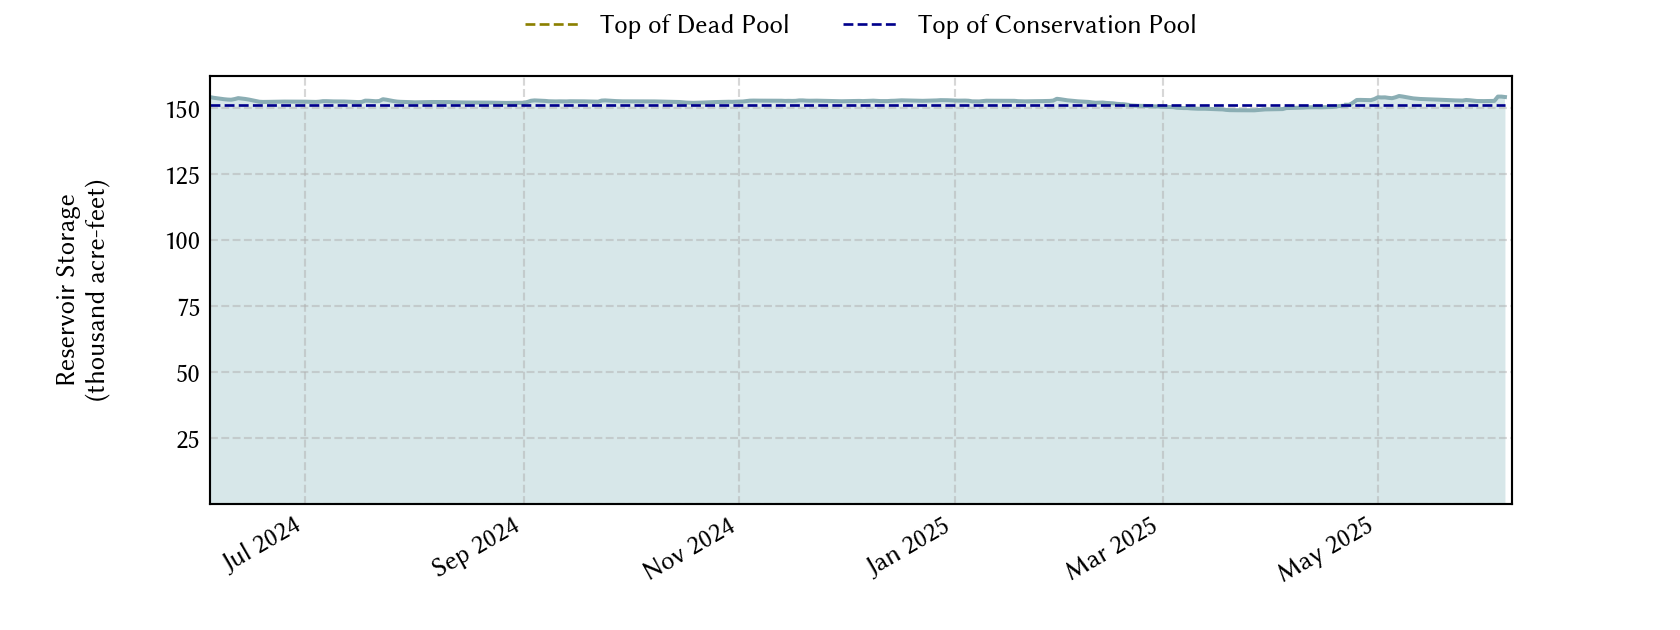Screen dimensions: 1680x630
Task: Click the 25 y-axis tick label
Action: pos(188,439)
